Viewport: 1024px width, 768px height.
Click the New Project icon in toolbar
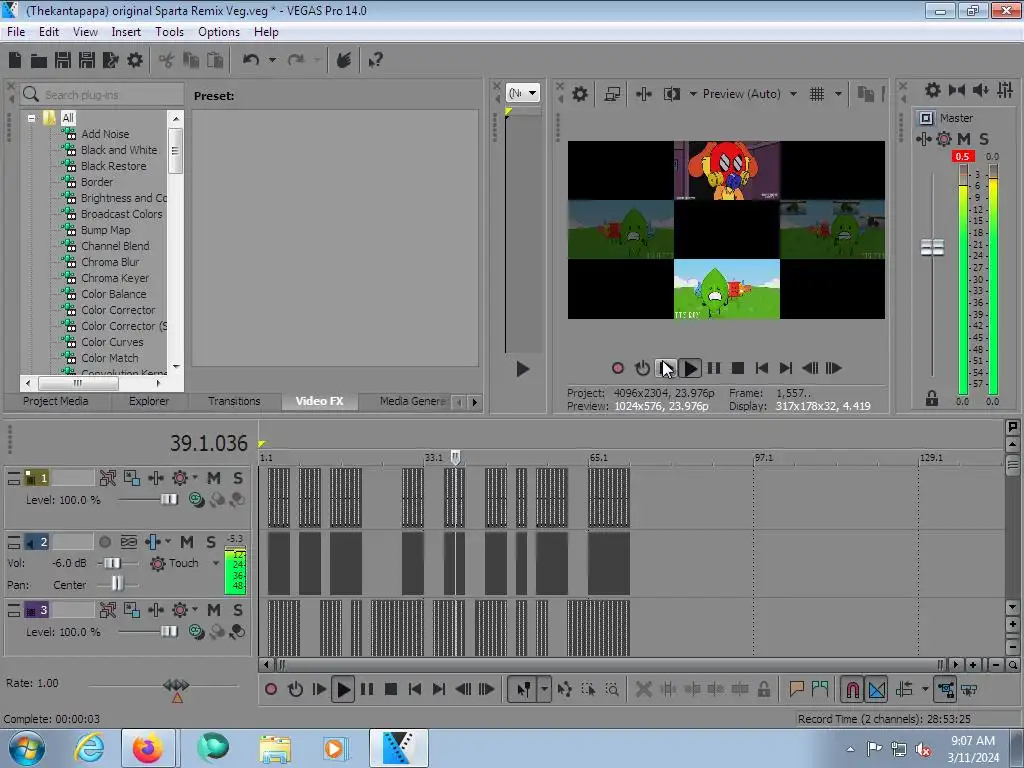[x=15, y=60]
